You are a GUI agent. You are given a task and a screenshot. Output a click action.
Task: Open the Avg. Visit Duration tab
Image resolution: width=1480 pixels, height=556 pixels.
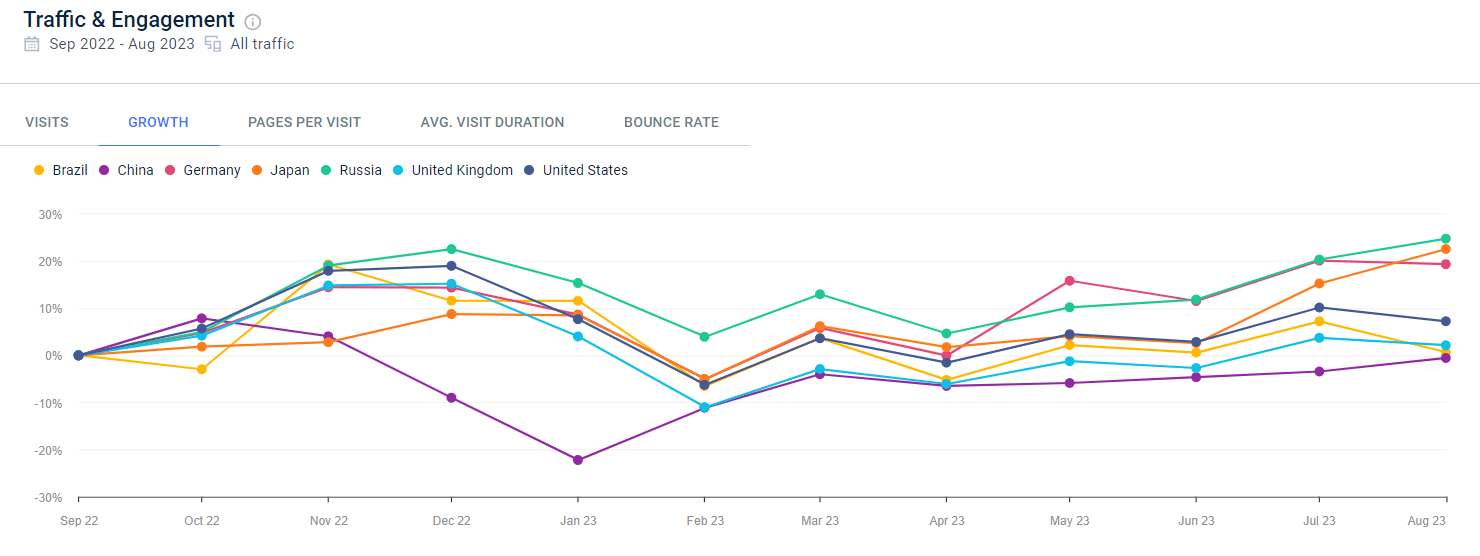coord(492,122)
